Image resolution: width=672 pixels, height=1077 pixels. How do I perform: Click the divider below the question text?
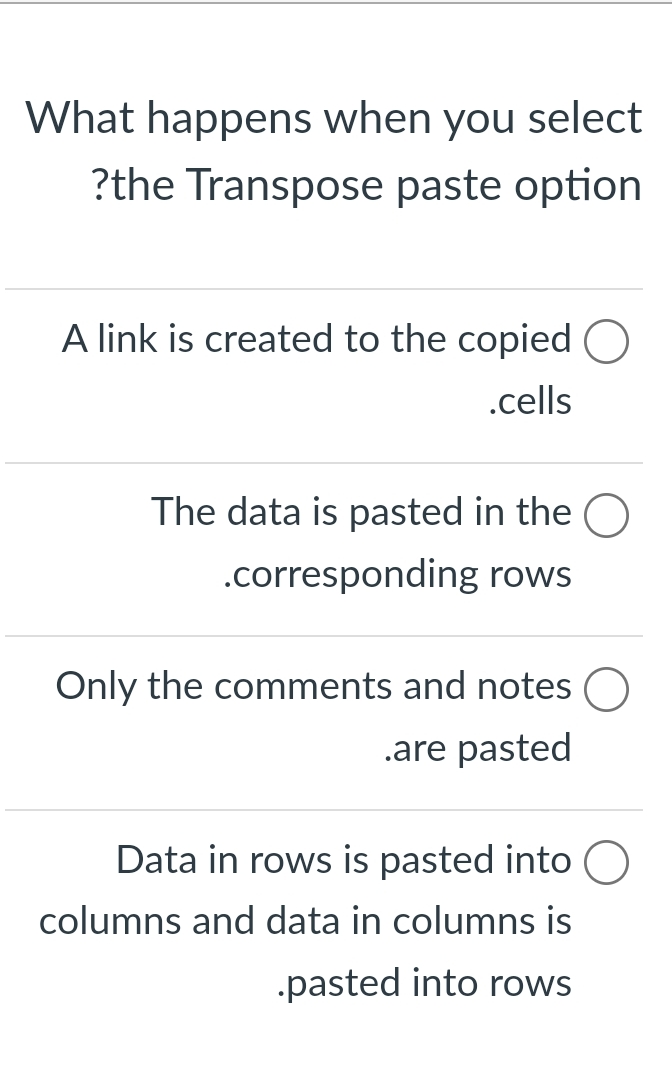(336, 288)
